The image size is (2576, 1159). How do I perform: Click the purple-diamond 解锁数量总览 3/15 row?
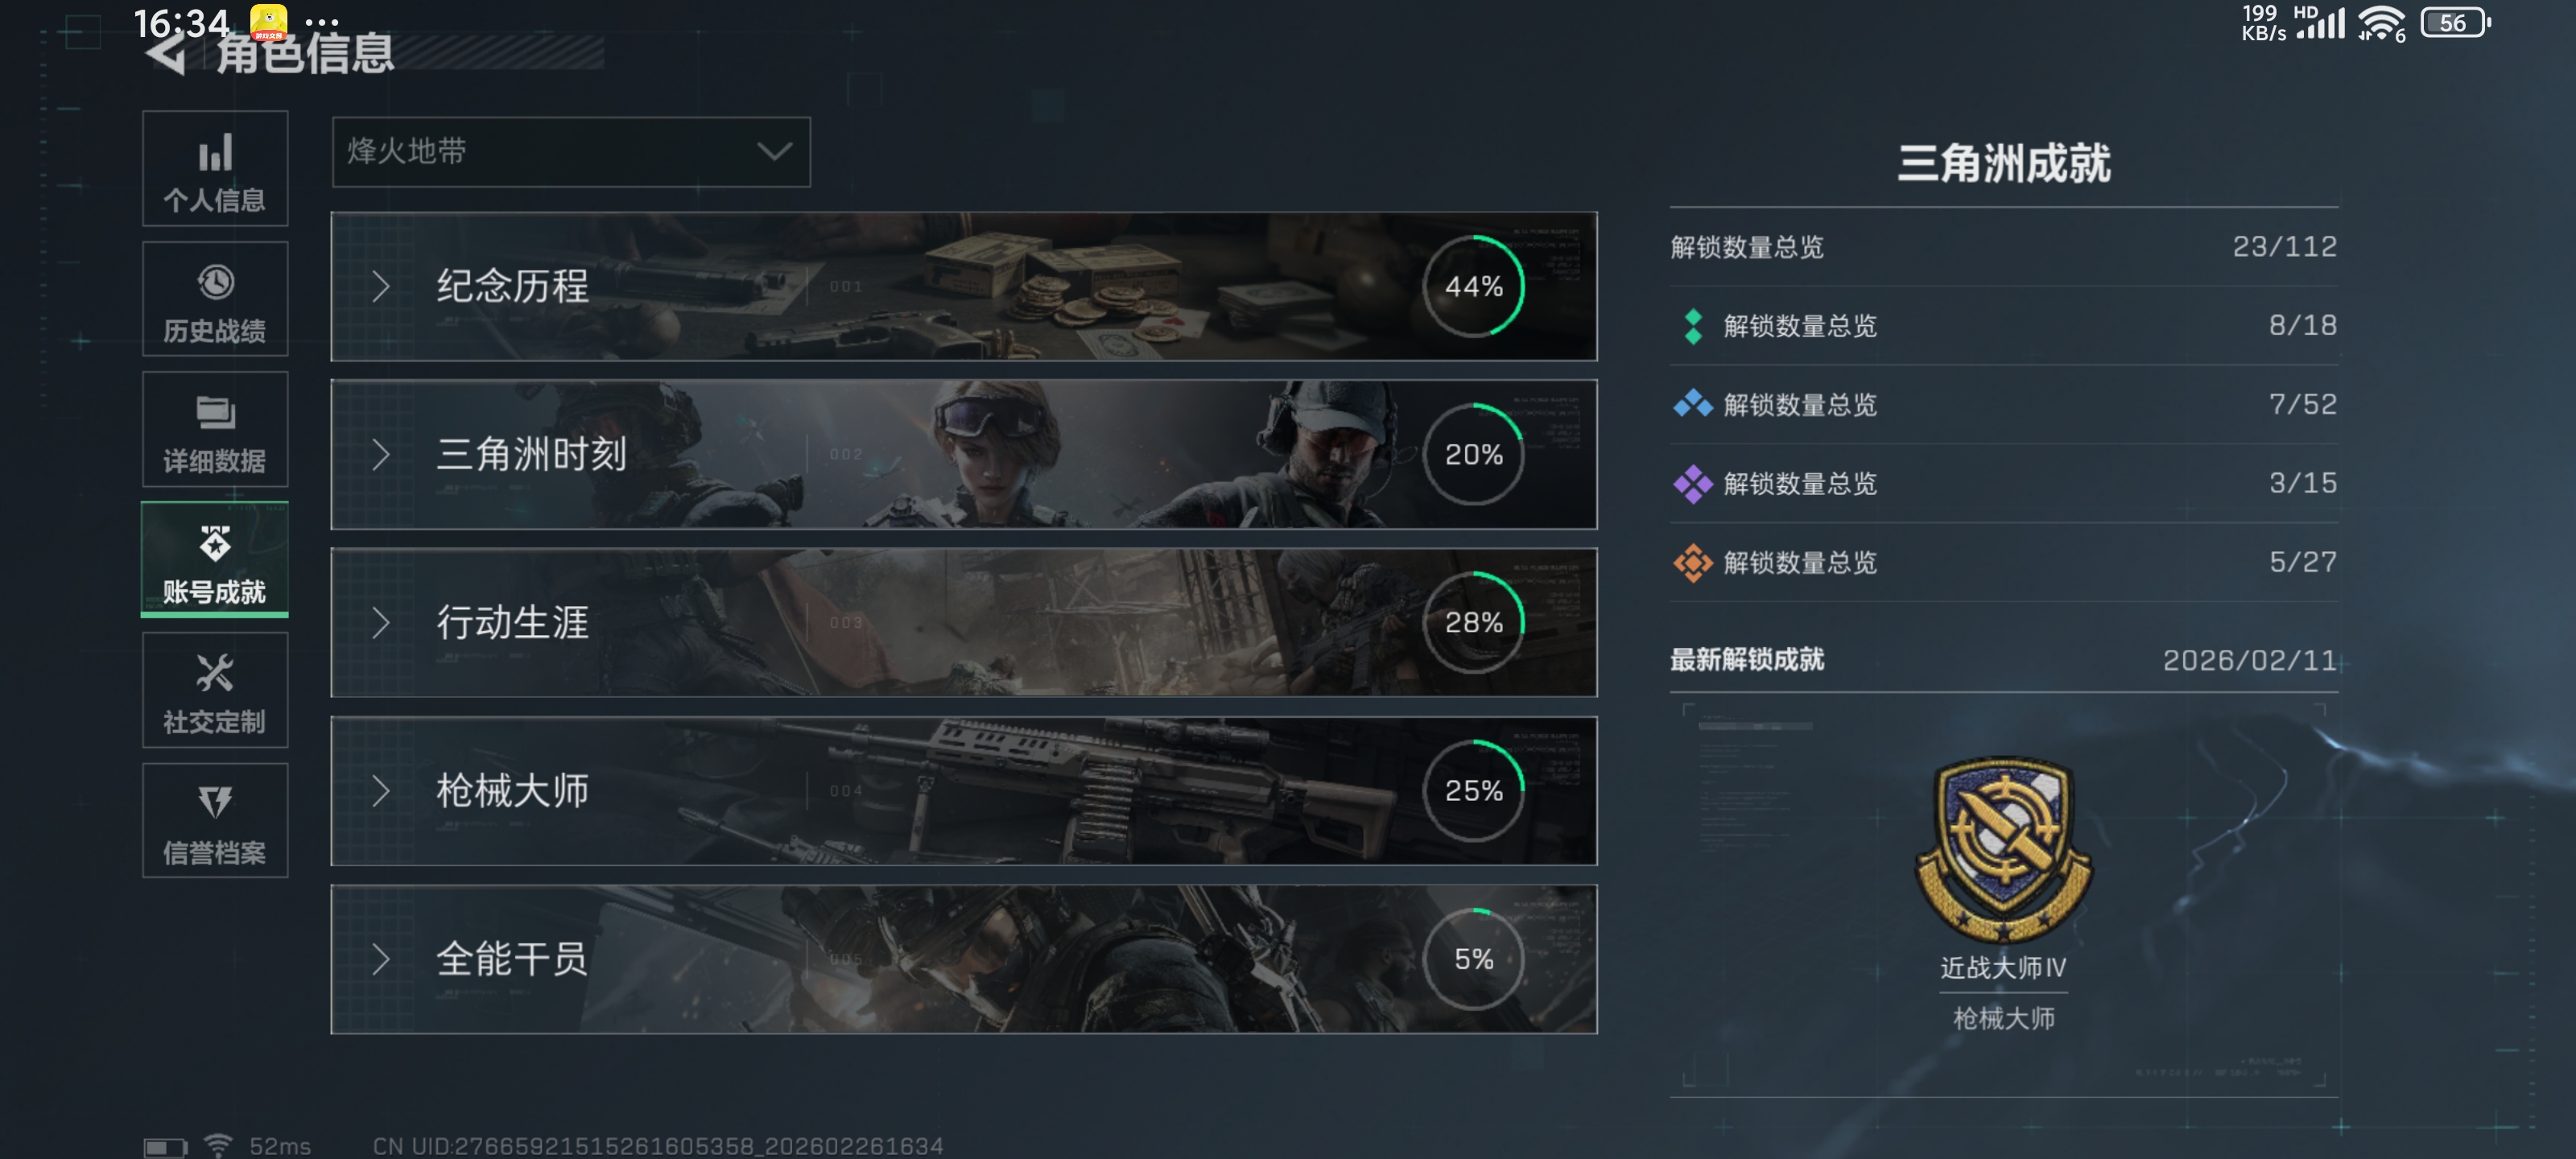point(2004,484)
